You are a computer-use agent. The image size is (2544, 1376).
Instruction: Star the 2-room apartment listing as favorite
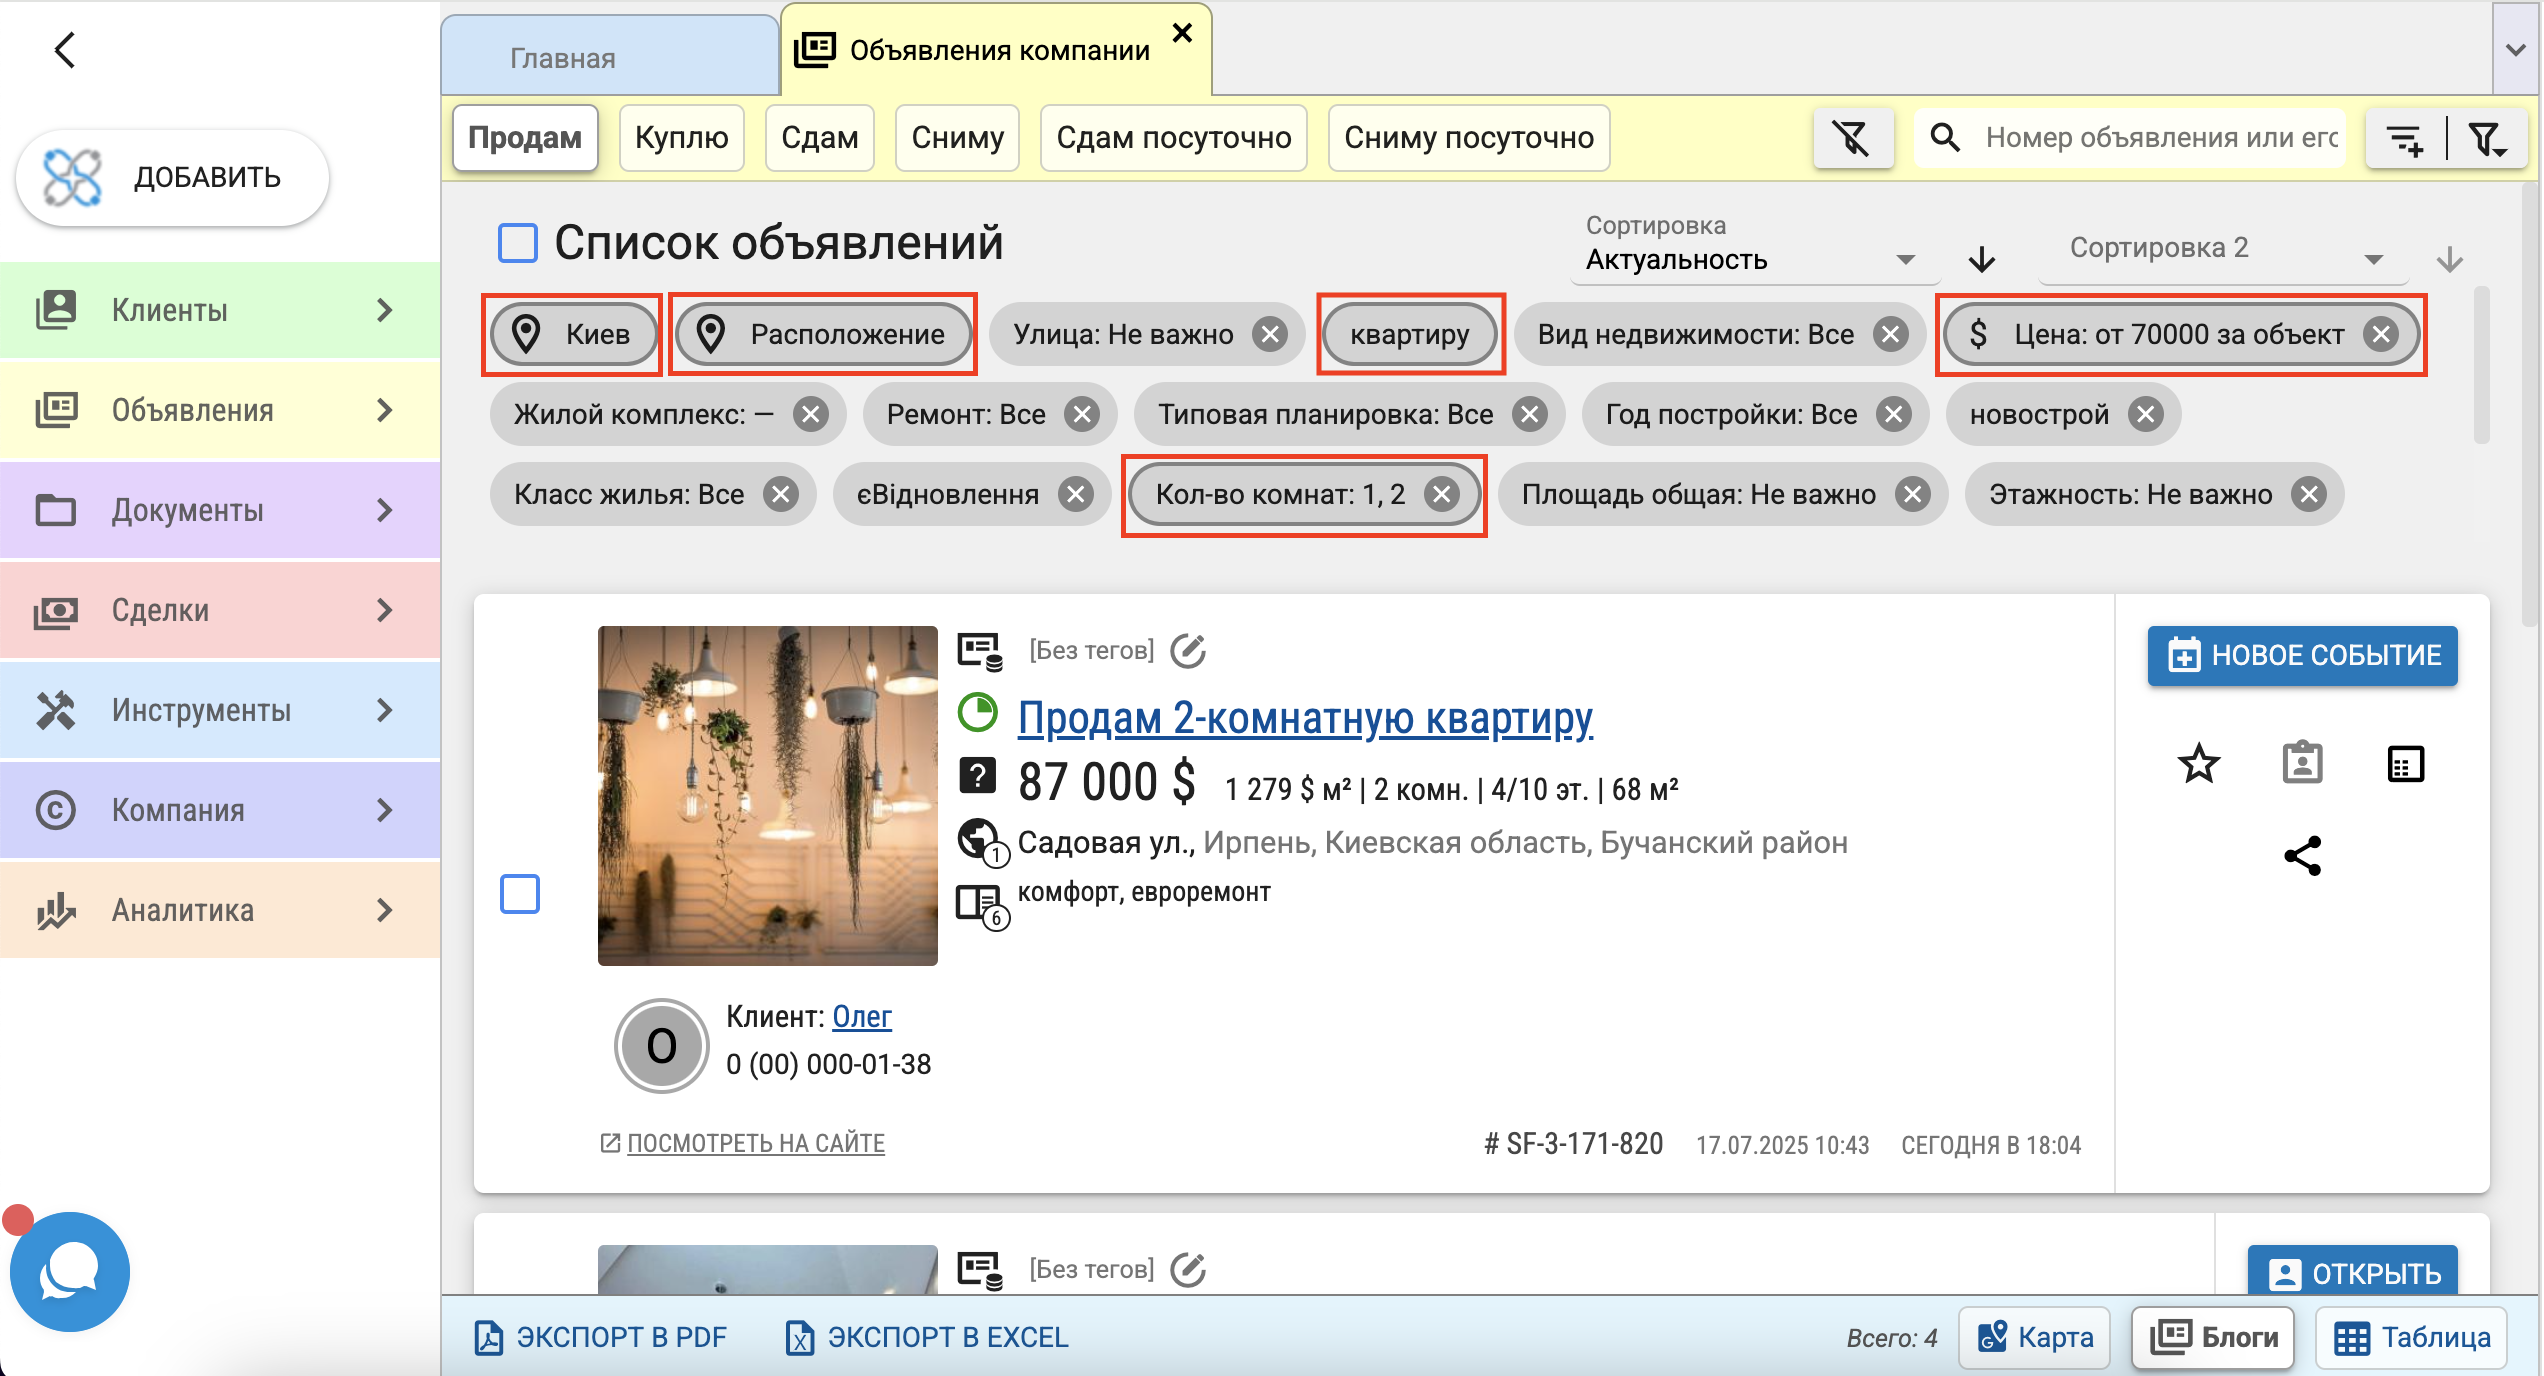(2198, 764)
